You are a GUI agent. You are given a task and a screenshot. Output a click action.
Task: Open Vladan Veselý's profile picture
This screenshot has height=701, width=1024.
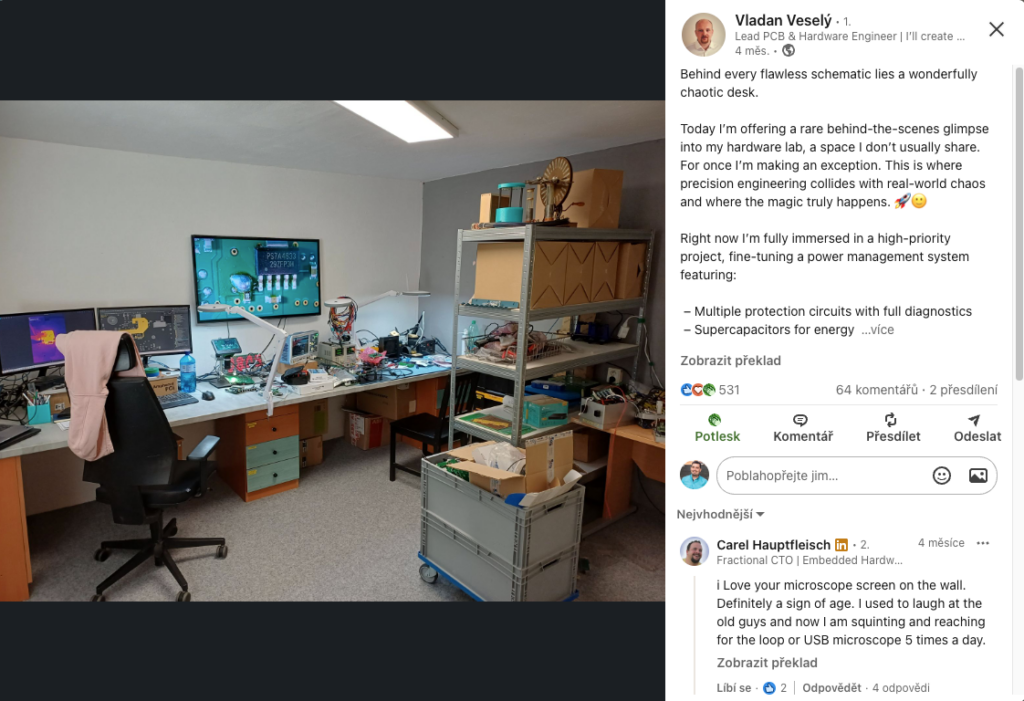point(703,35)
